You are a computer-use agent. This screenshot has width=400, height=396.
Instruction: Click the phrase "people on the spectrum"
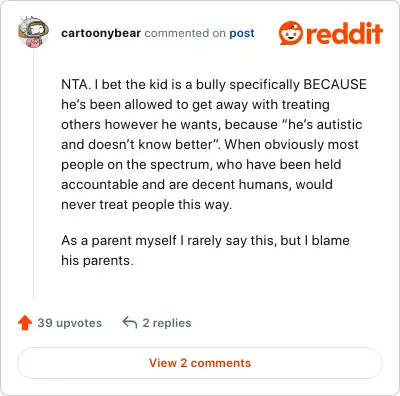tap(135, 165)
